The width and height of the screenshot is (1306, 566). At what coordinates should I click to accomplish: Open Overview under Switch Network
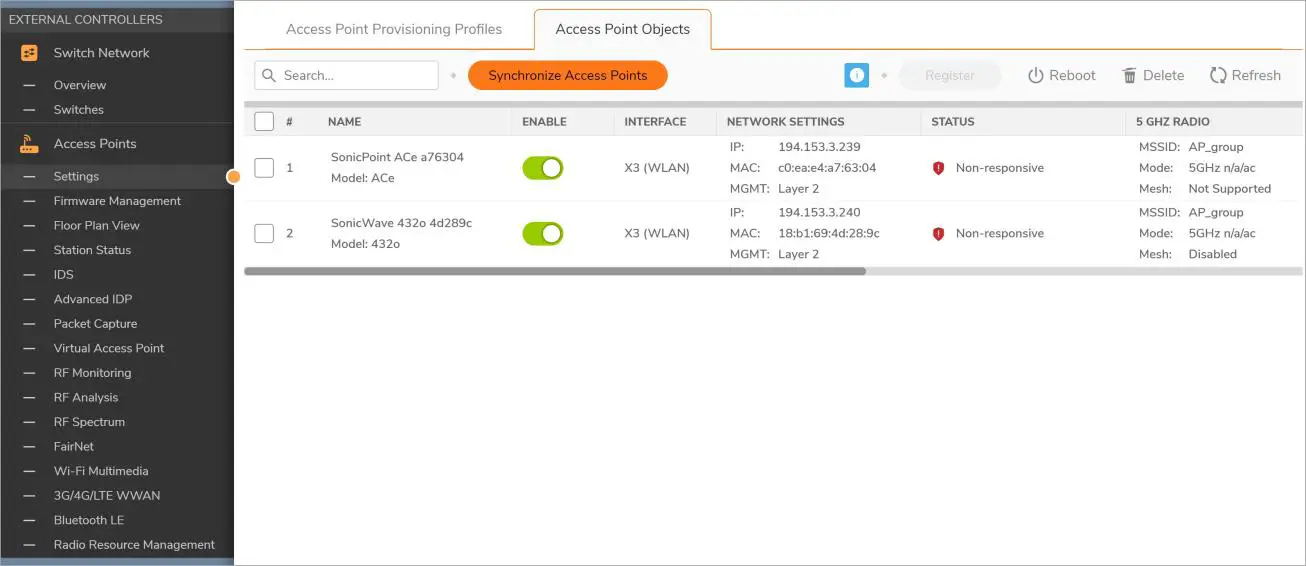point(80,85)
